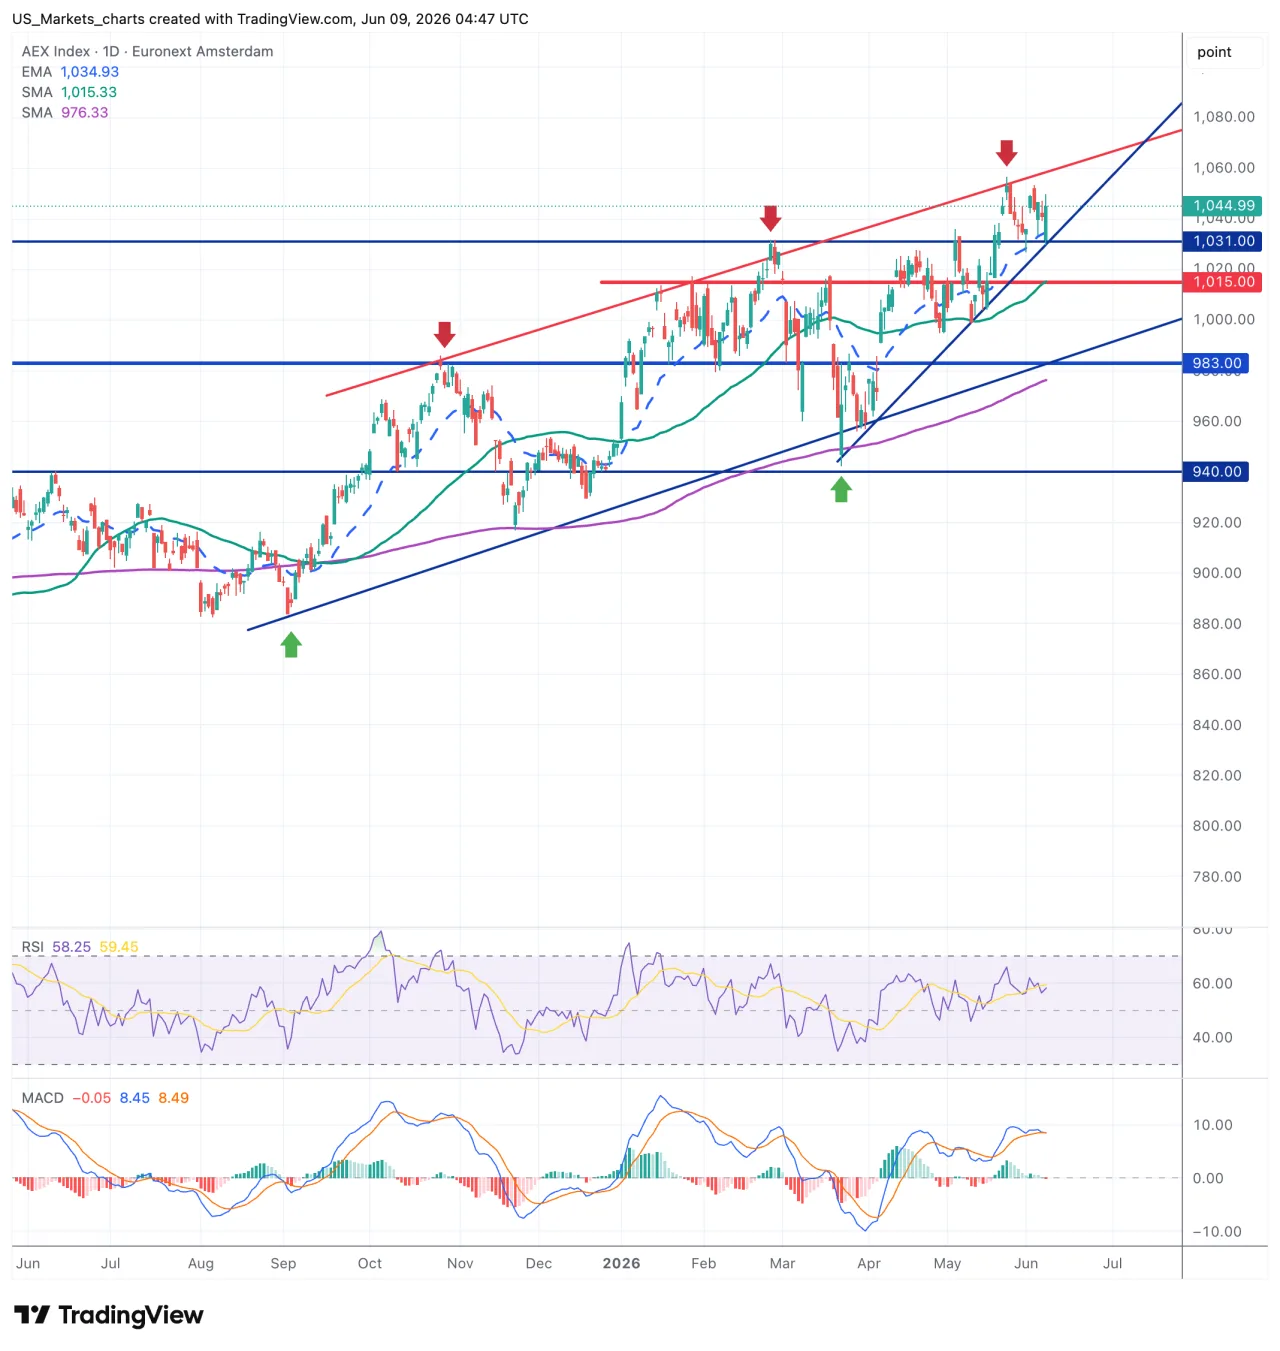The image size is (1280, 1351).
Task: Select the green up arrow below the September low
Action: [291, 645]
